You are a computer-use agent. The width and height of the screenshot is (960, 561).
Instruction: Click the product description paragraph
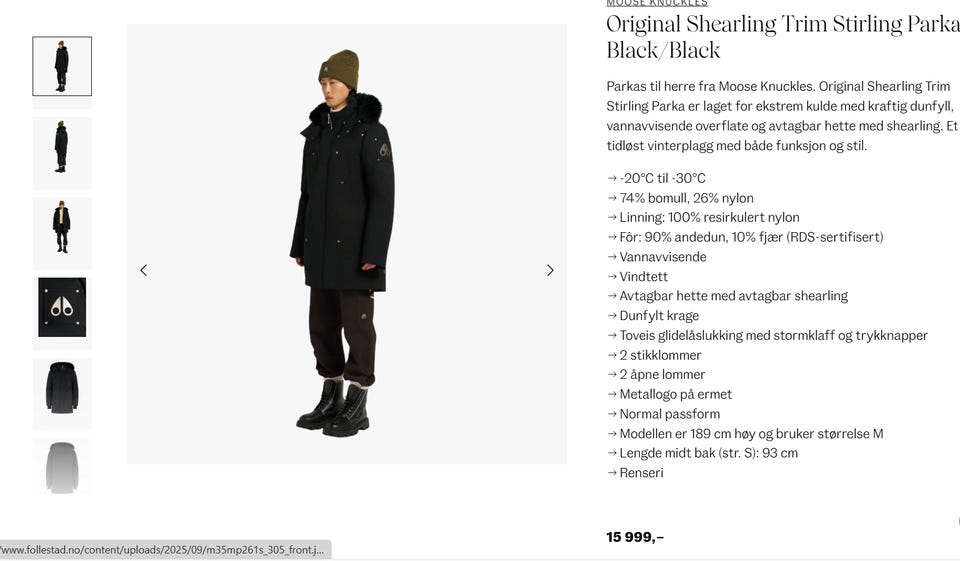pyautogui.click(x=782, y=116)
